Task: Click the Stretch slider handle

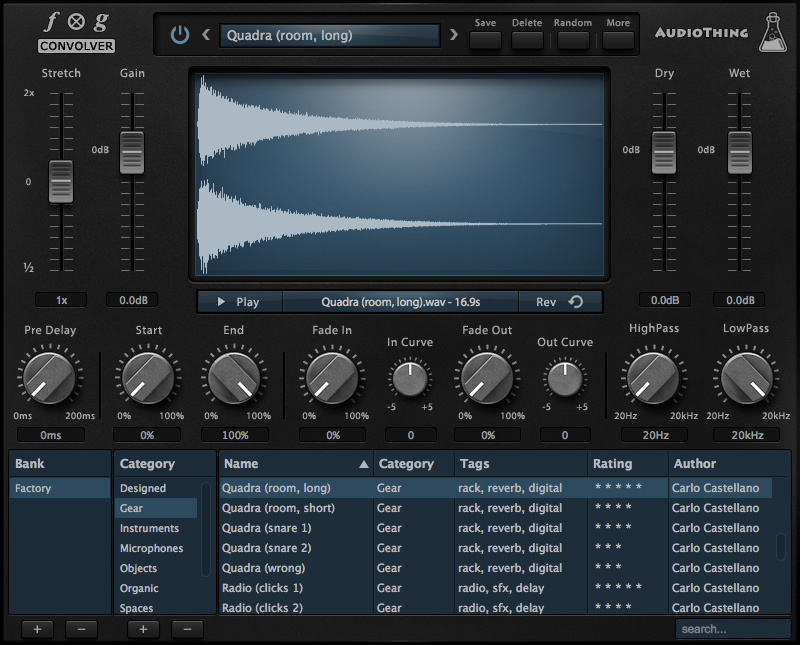Action: (x=61, y=182)
